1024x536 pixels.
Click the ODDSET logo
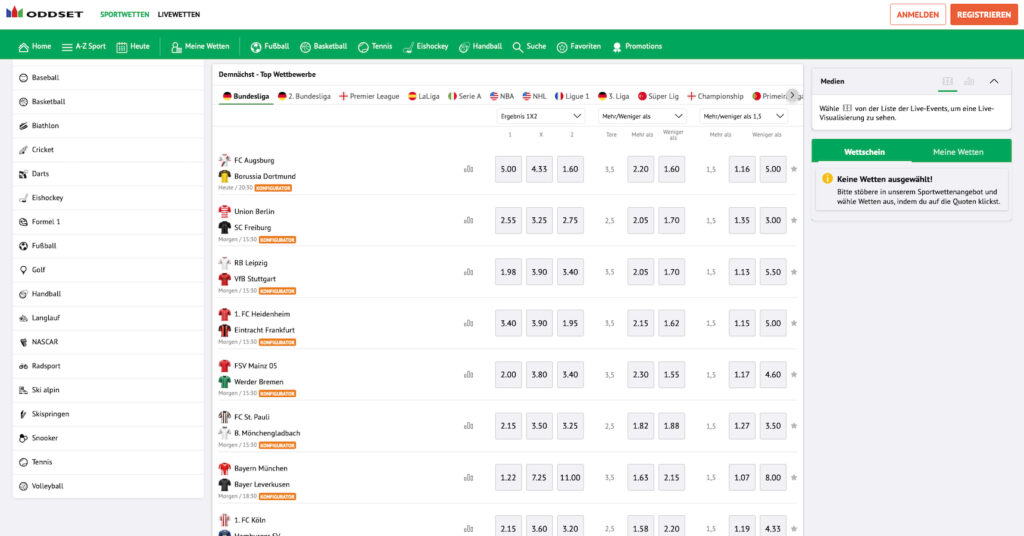pos(44,13)
